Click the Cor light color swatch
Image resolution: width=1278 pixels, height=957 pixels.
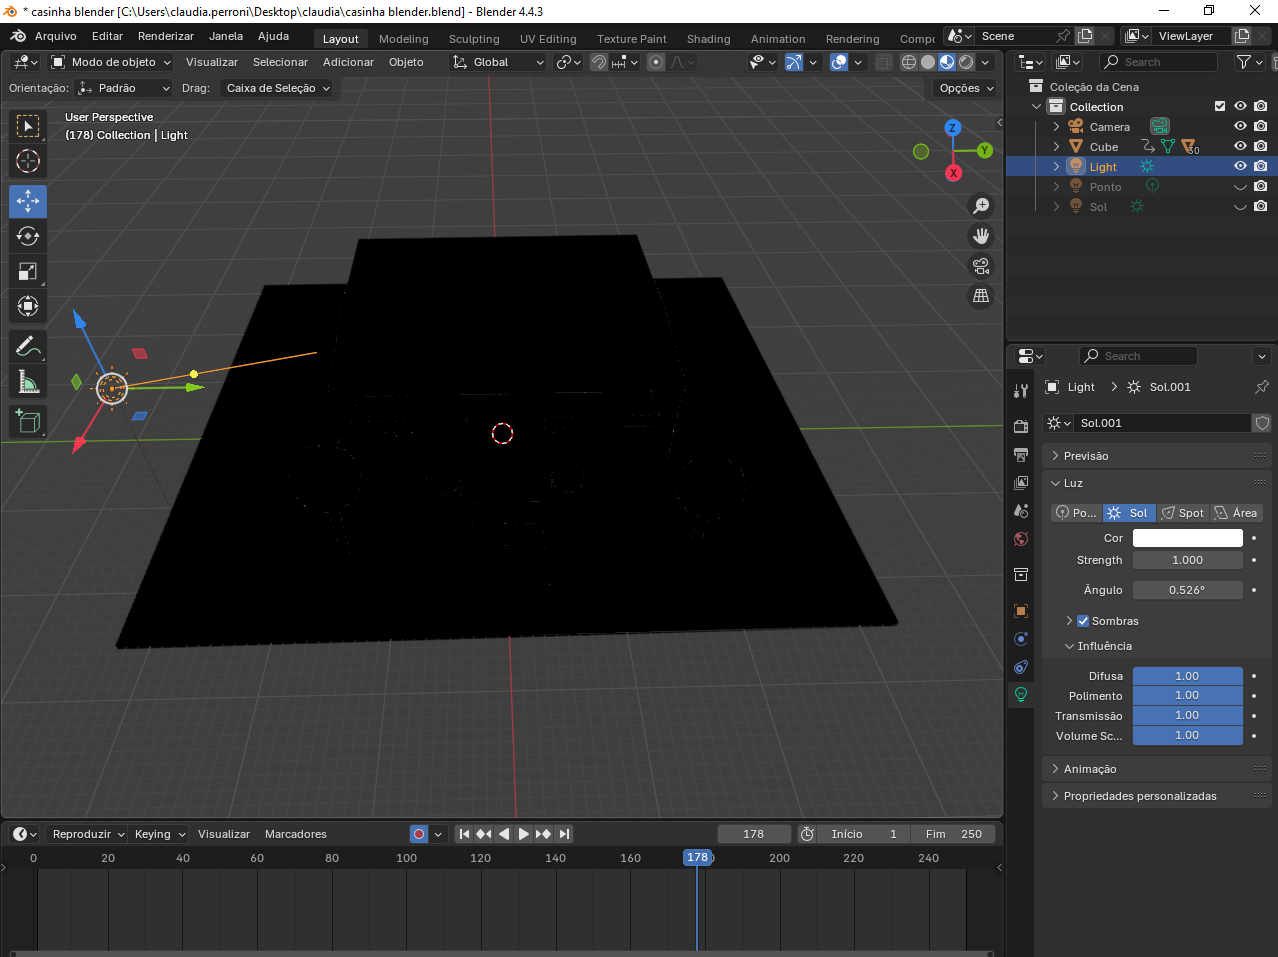click(1188, 538)
